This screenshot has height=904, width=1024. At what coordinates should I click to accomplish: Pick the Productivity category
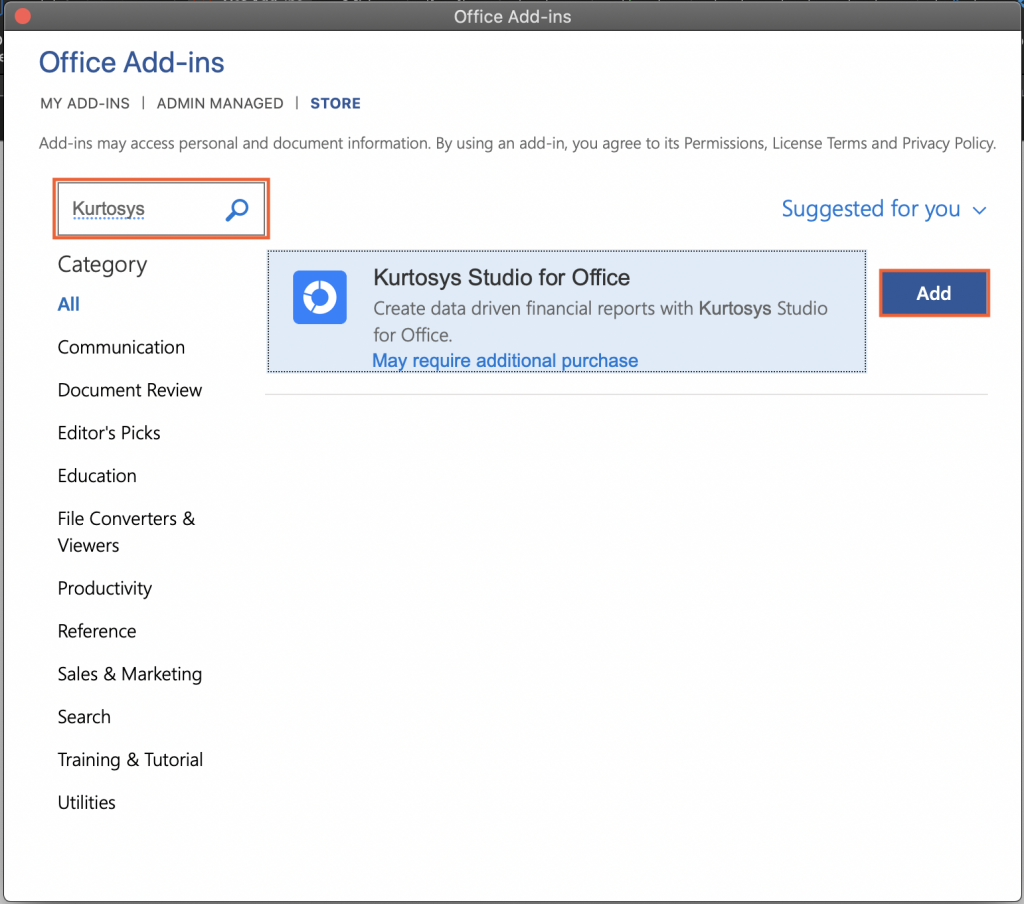click(x=104, y=589)
